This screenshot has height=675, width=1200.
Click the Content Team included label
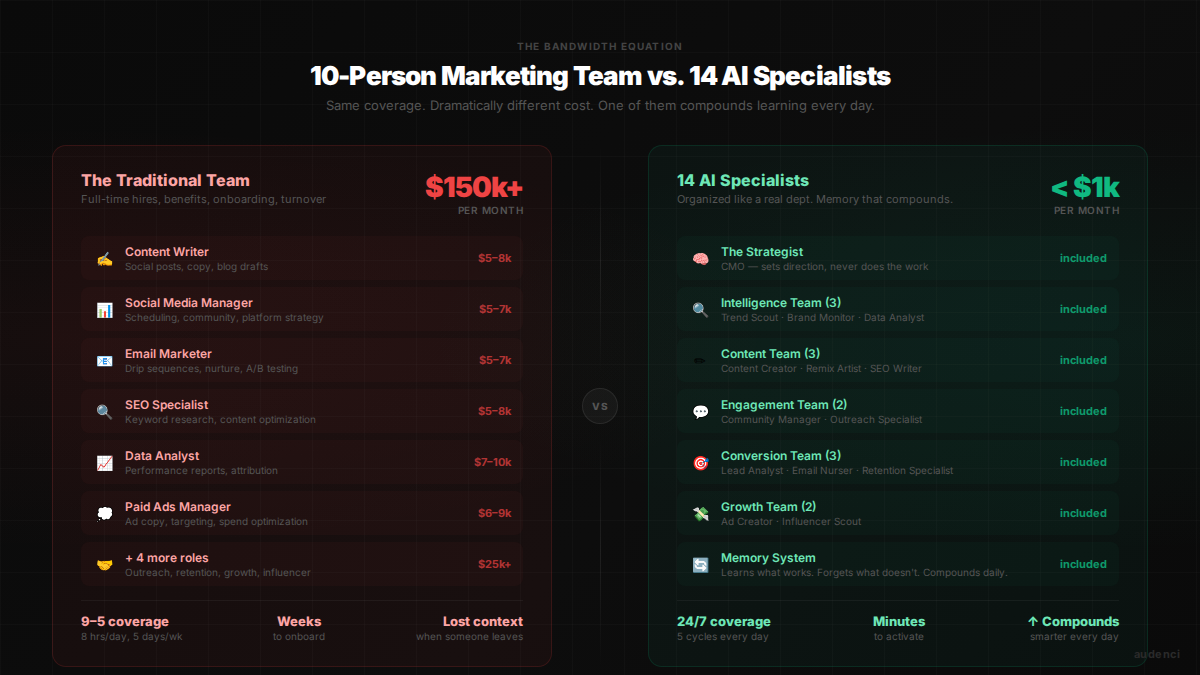tap(1083, 360)
